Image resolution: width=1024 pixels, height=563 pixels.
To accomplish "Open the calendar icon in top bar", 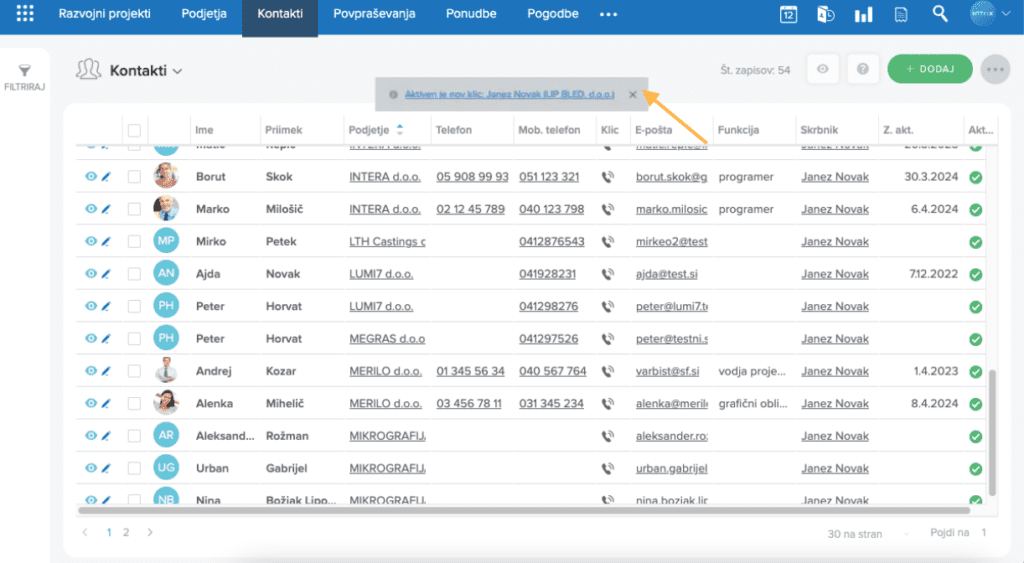I will (x=788, y=14).
